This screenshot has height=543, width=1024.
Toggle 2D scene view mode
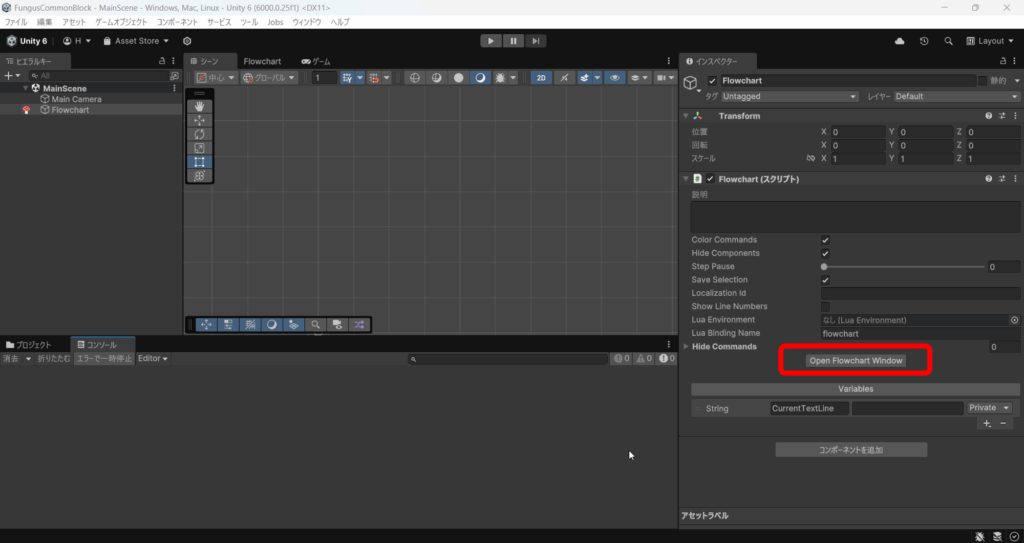pos(540,77)
